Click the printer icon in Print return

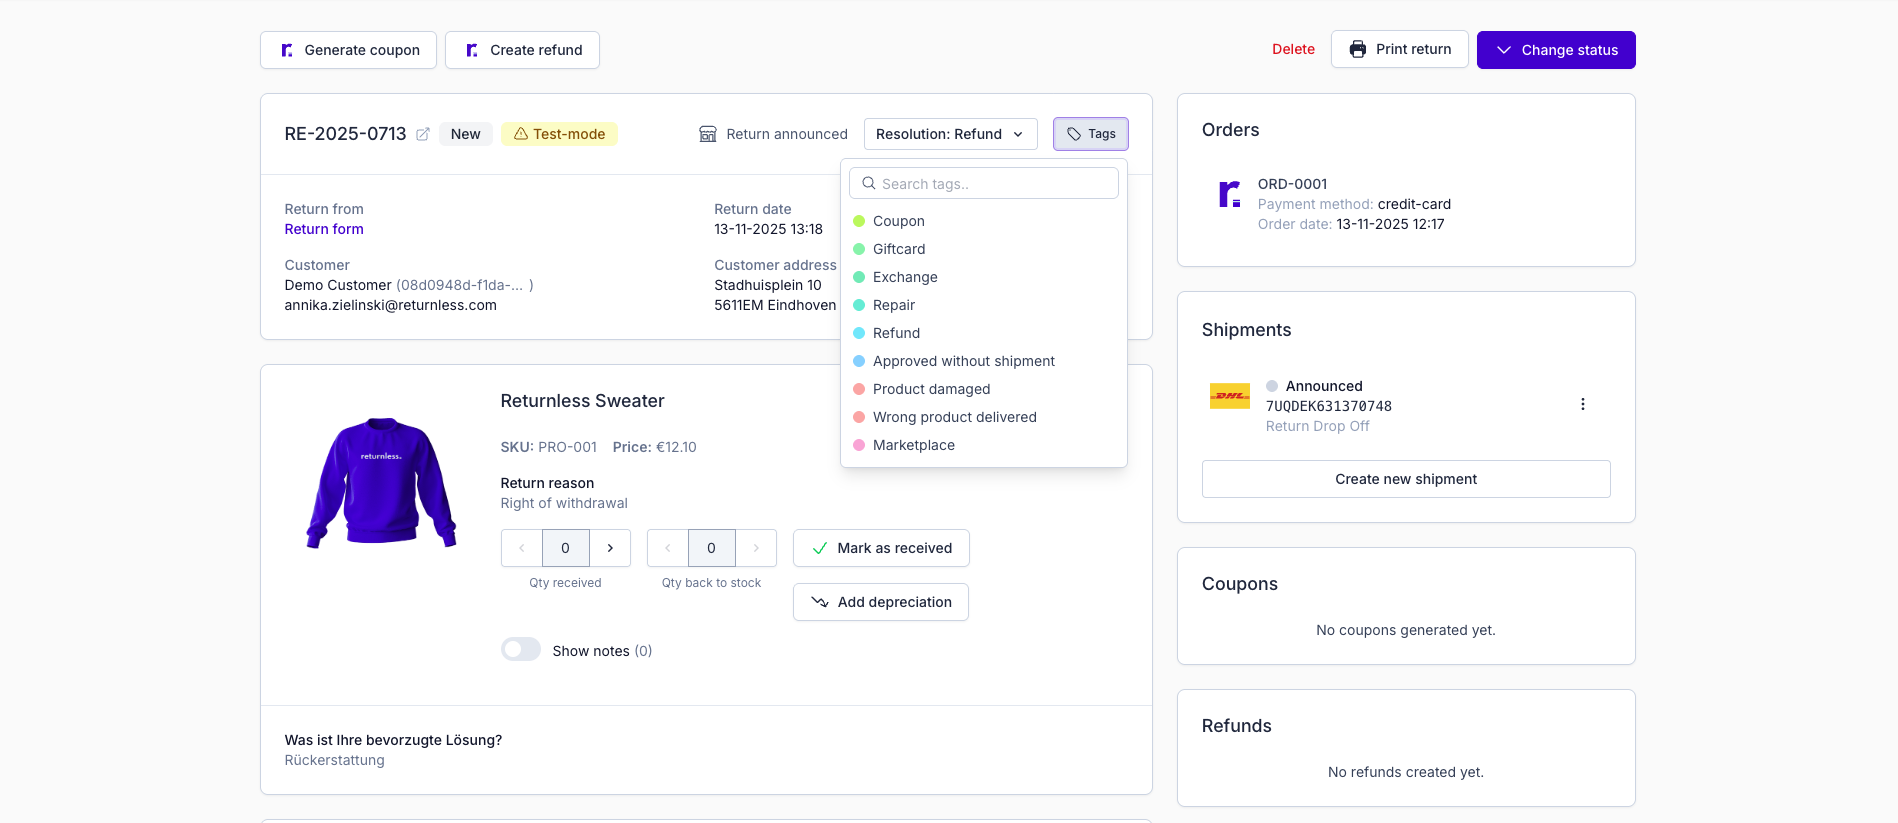tap(1357, 49)
